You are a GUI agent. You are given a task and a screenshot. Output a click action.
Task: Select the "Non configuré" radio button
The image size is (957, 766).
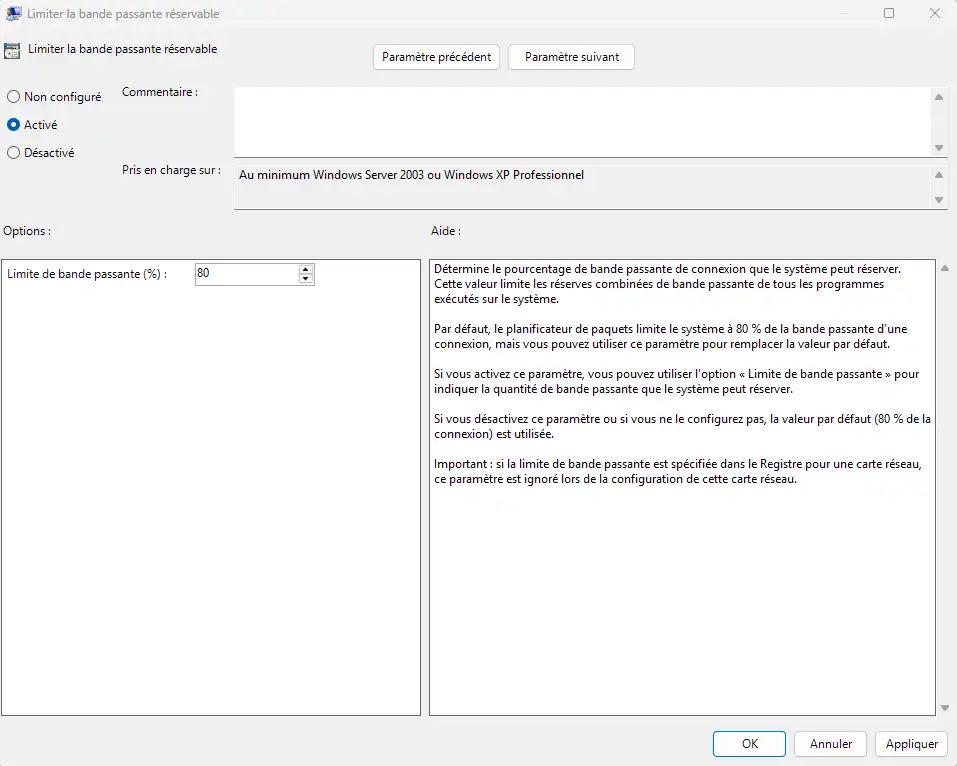coord(11,96)
